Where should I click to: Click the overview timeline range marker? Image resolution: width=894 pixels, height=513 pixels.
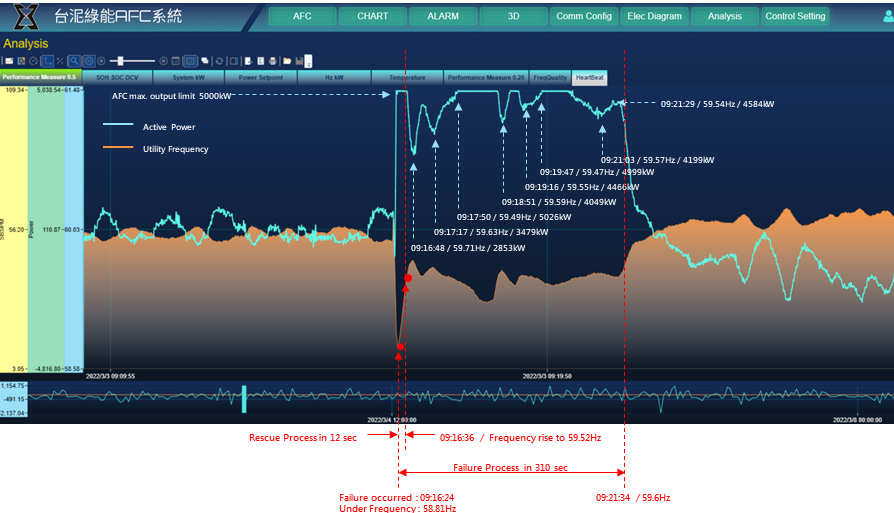243,398
